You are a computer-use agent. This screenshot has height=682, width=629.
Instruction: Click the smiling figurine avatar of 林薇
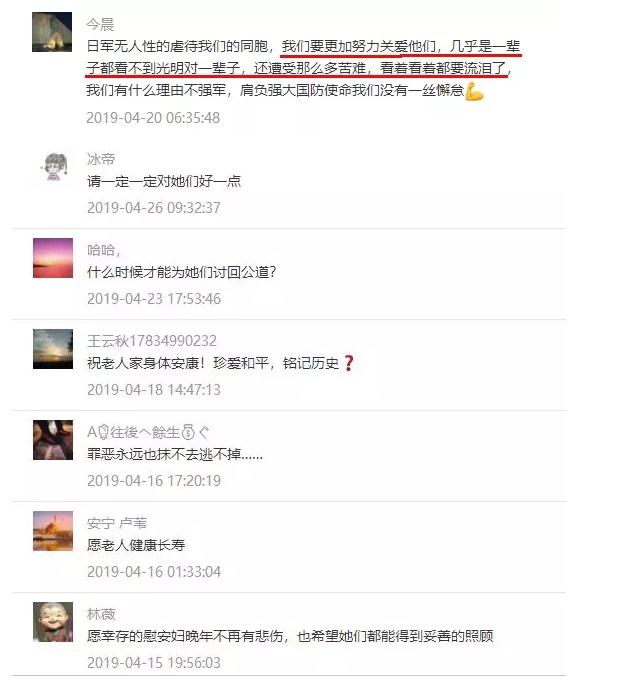click(x=53, y=622)
